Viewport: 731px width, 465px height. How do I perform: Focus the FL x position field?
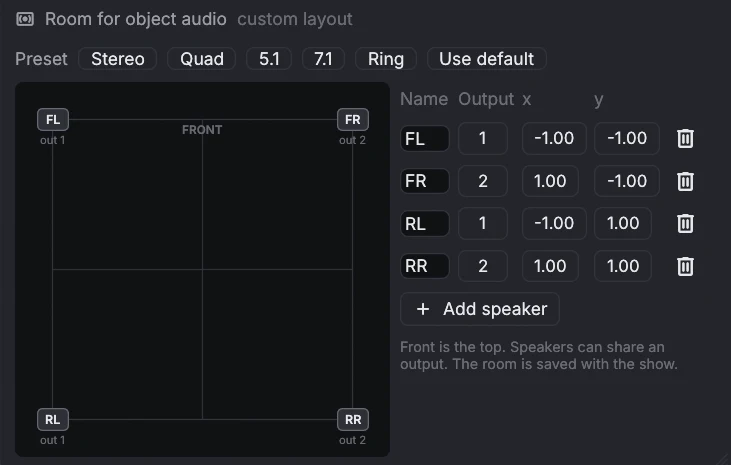coord(554,139)
